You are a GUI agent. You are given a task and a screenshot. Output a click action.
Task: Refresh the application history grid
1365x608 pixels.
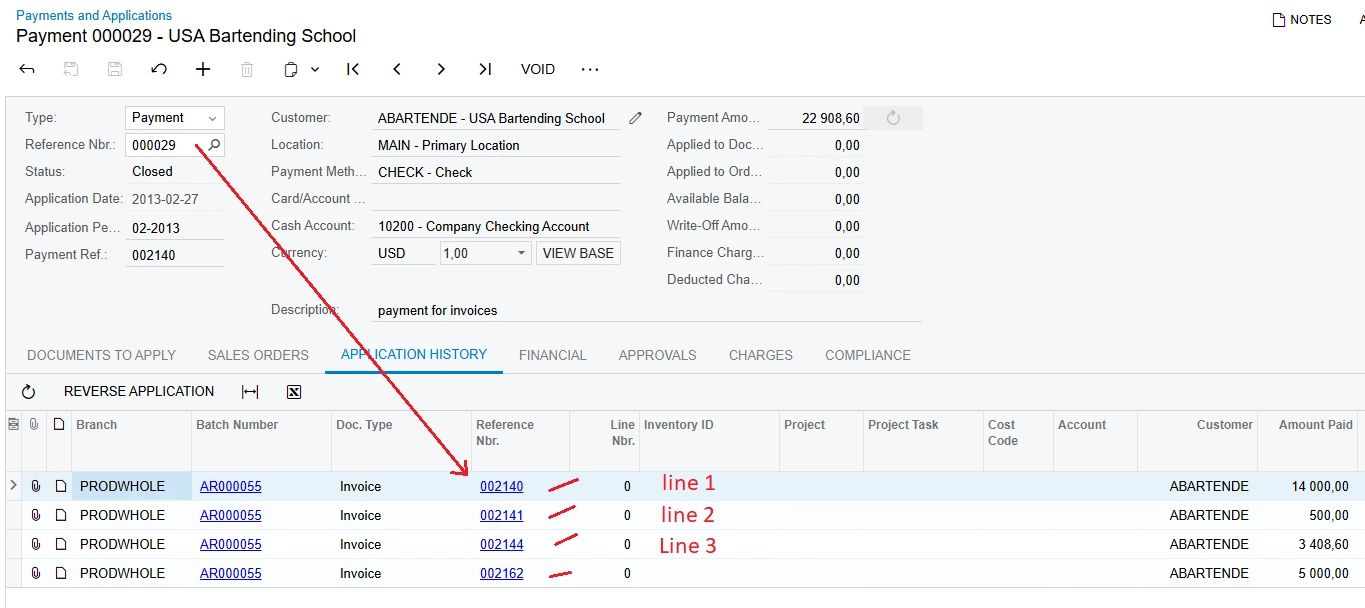click(x=28, y=392)
